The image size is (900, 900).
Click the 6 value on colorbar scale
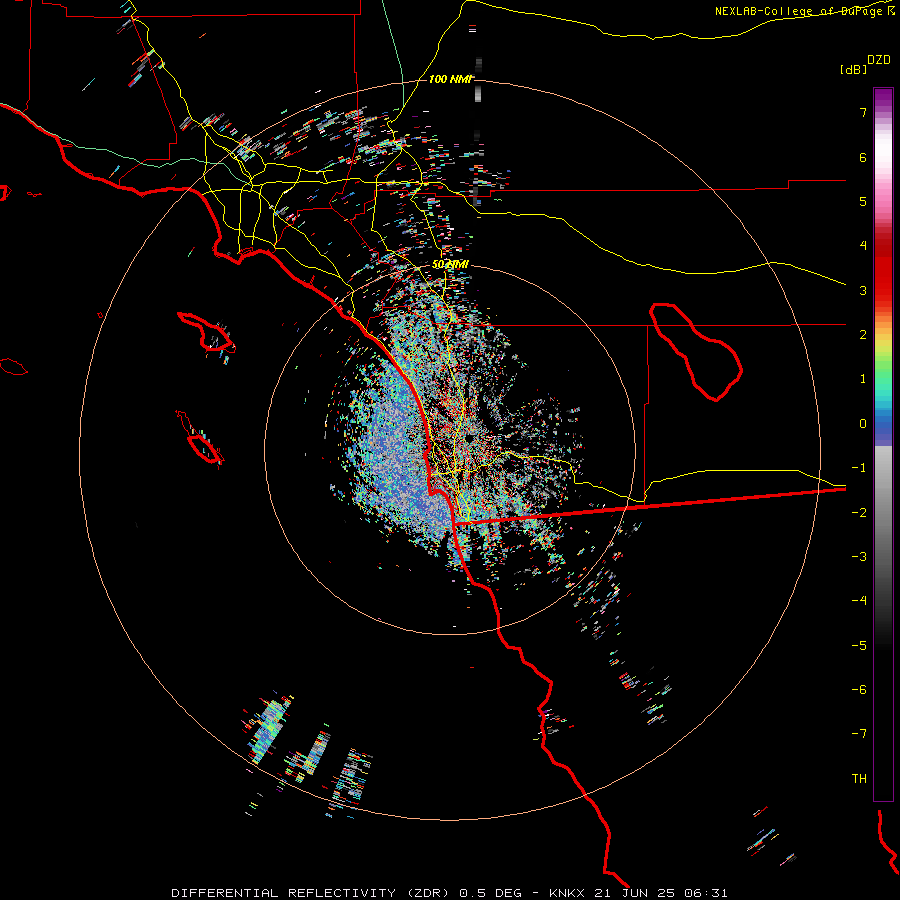coord(863,157)
